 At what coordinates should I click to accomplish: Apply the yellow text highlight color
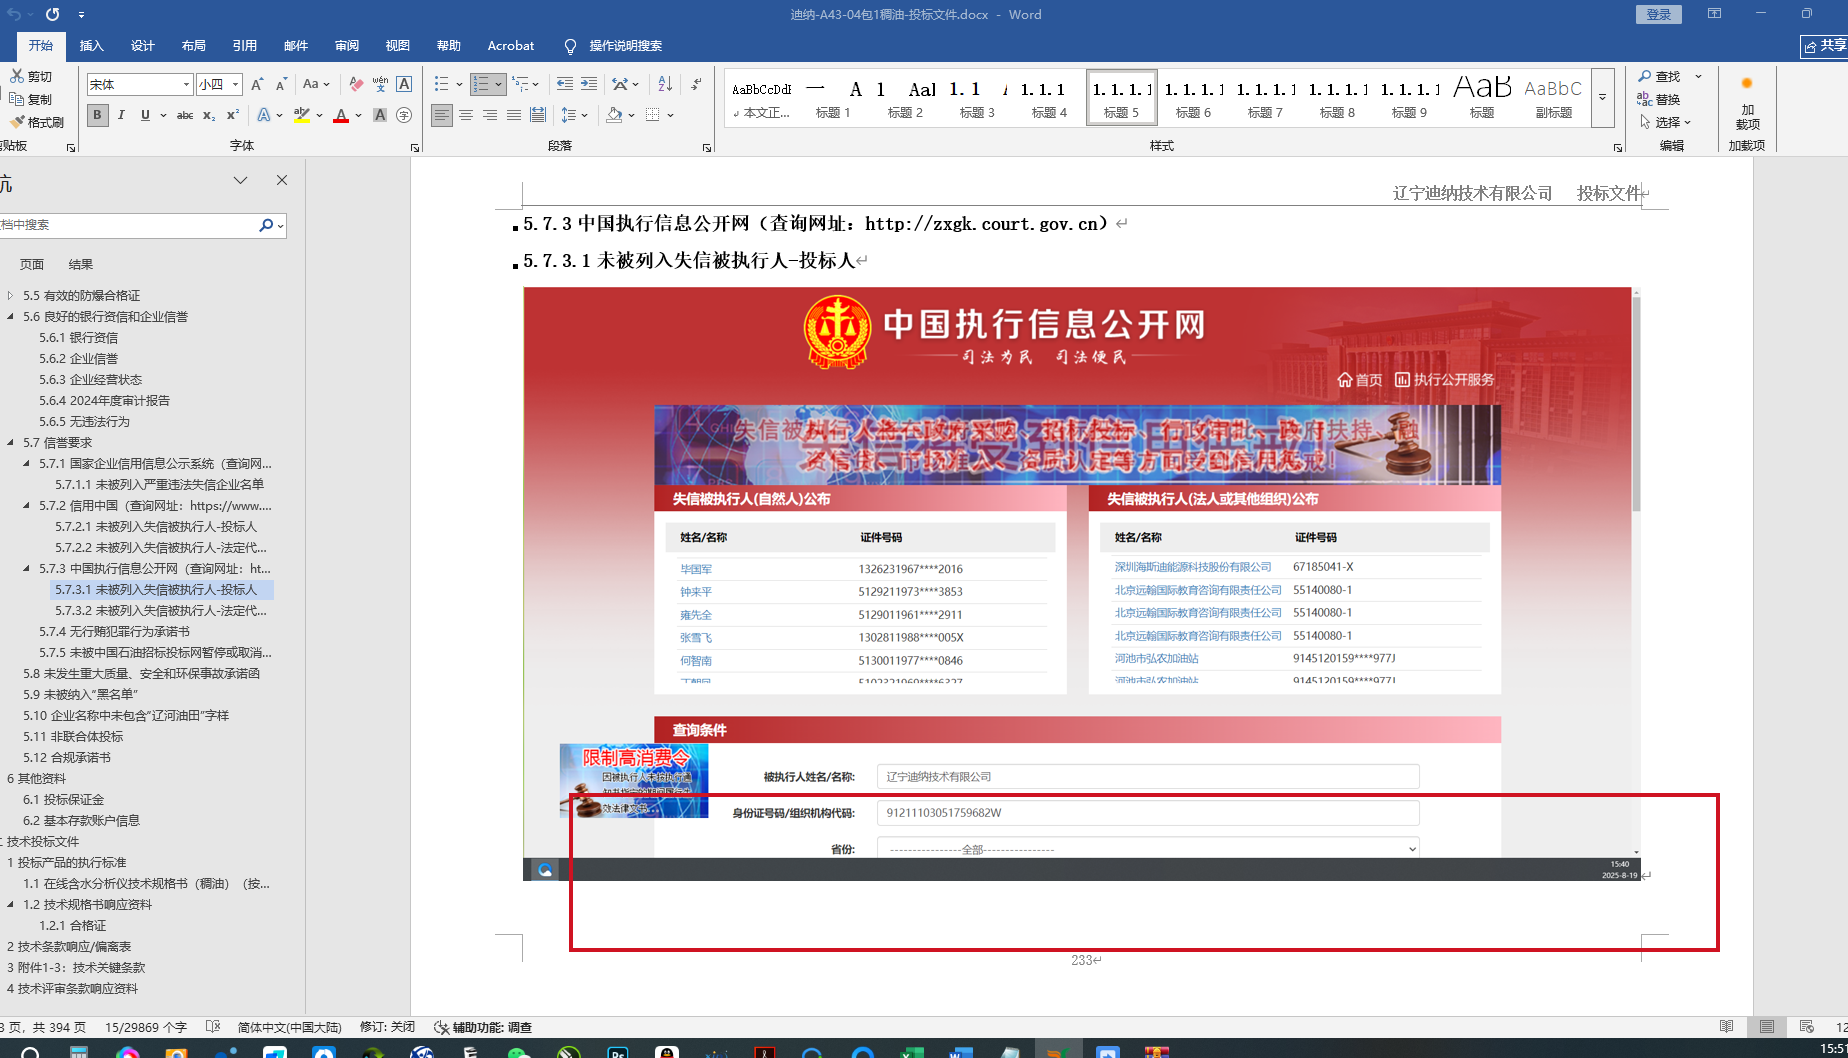click(302, 115)
